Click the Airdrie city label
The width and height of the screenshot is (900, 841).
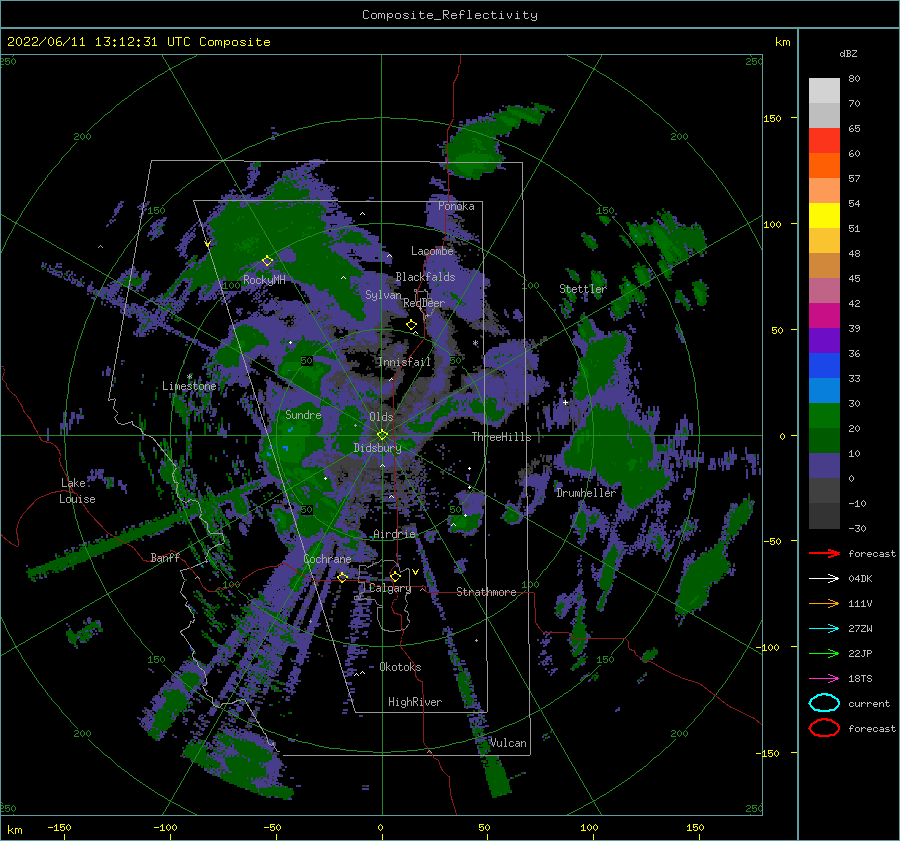[x=394, y=534]
